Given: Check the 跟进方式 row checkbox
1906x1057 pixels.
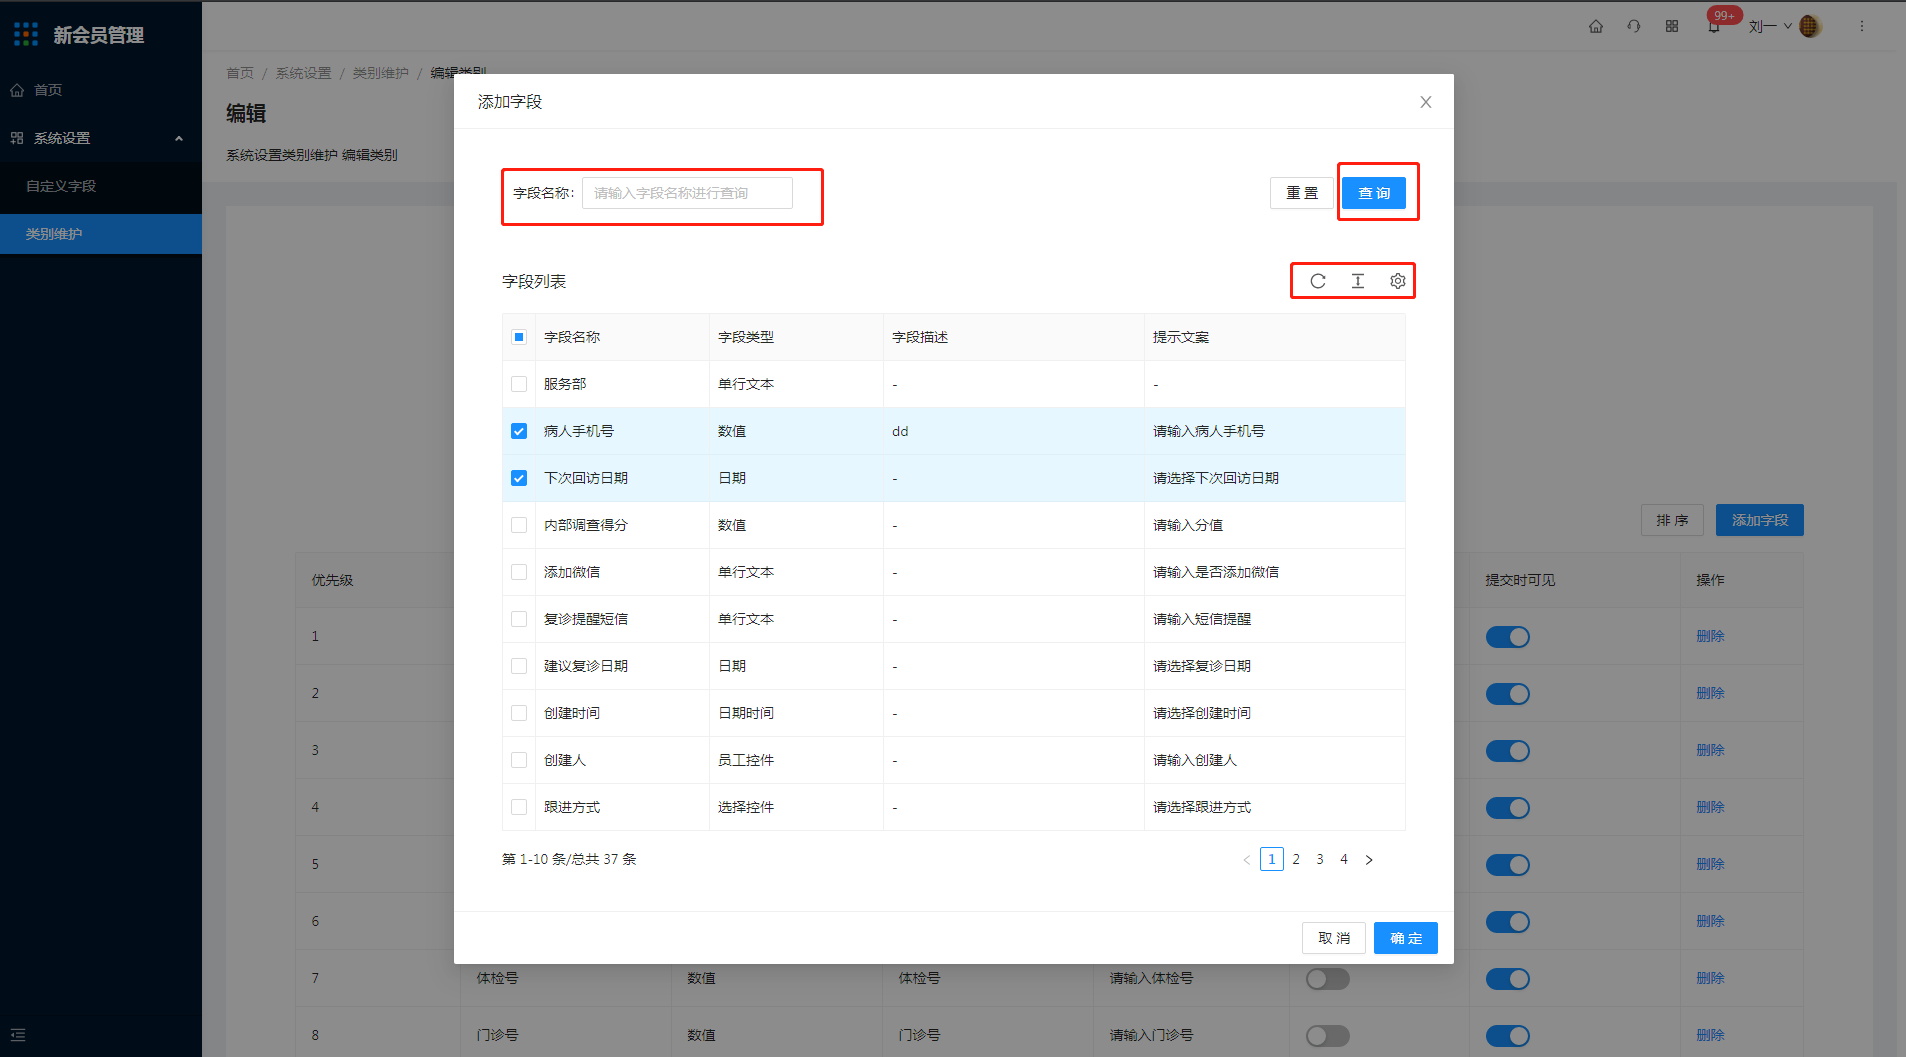Looking at the screenshot, I should 519,807.
